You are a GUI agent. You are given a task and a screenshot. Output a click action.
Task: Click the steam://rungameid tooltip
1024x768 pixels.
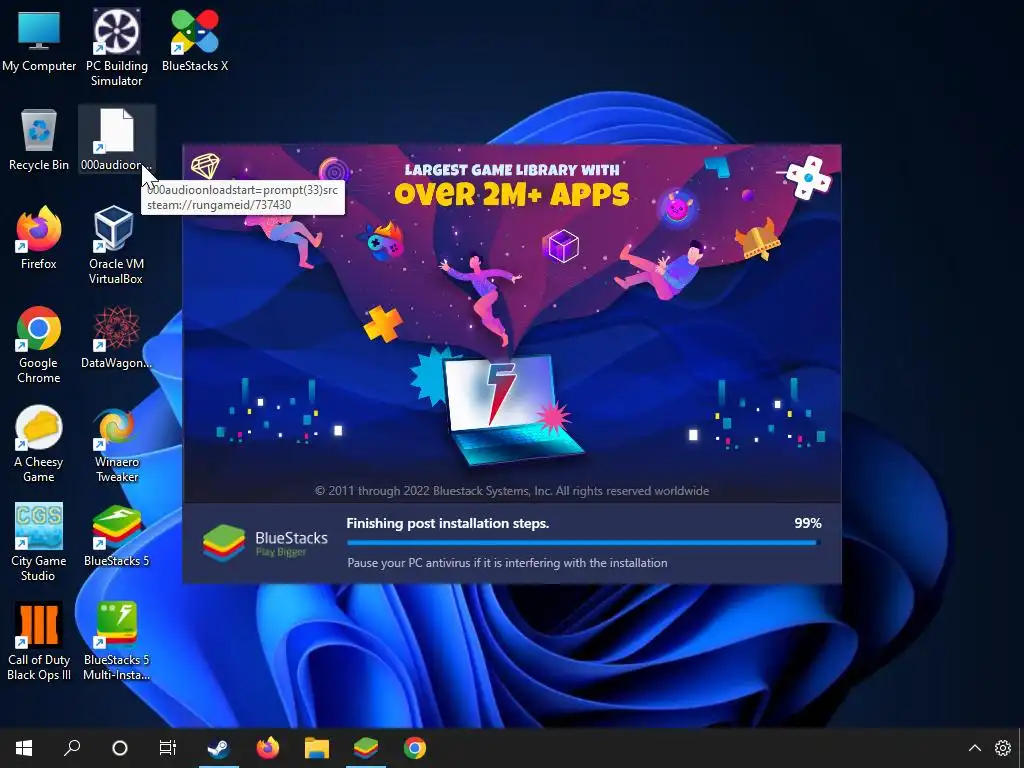tap(243, 197)
